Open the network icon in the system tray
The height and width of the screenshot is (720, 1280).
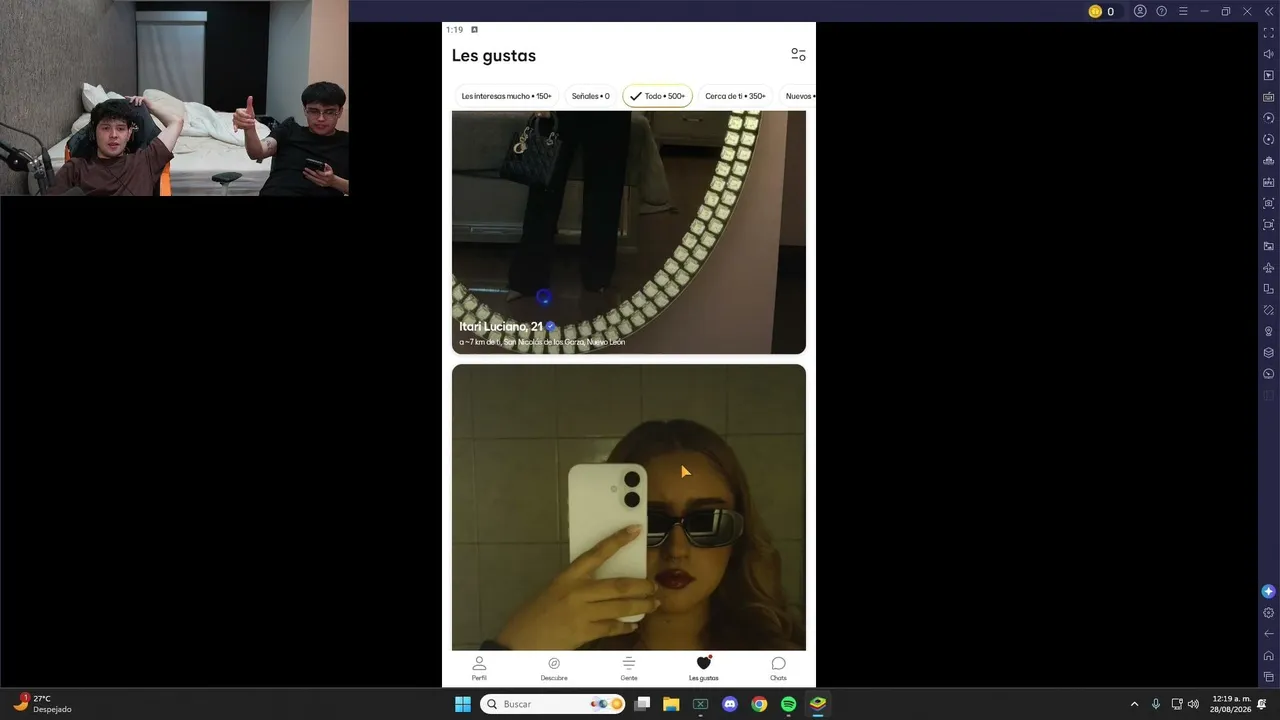tap(1177, 704)
